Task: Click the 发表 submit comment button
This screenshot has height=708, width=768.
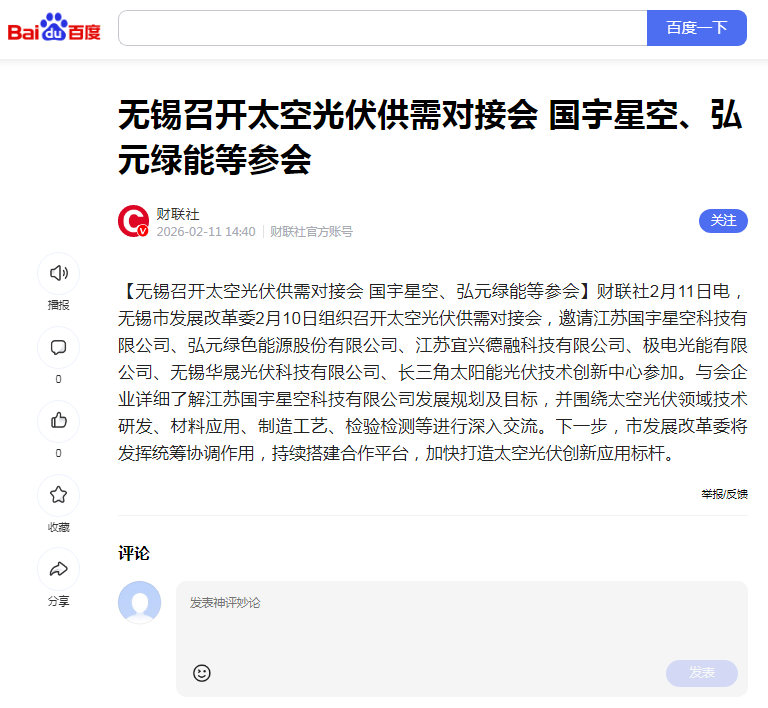Action: pos(701,673)
